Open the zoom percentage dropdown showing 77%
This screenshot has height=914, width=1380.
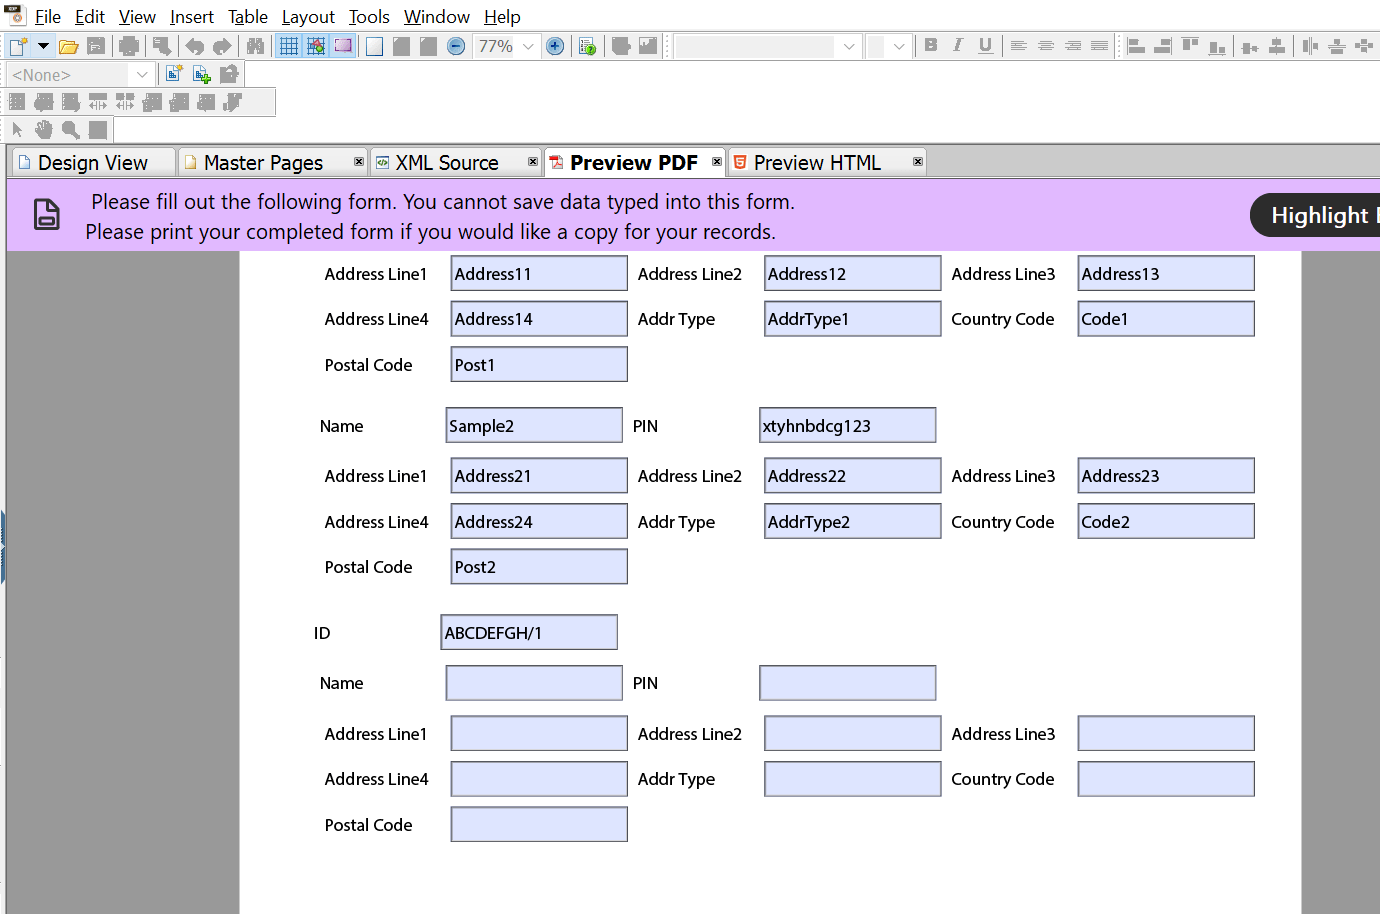[x=527, y=45]
